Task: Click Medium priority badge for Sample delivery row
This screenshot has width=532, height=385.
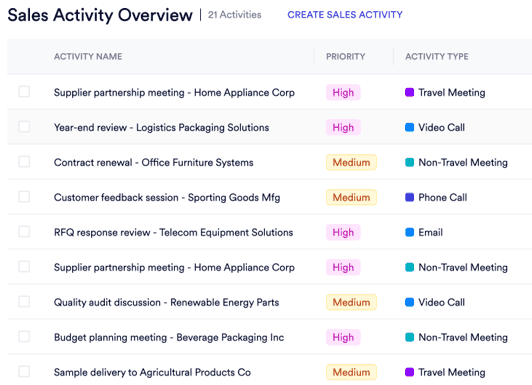Action: [x=351, y=372]
